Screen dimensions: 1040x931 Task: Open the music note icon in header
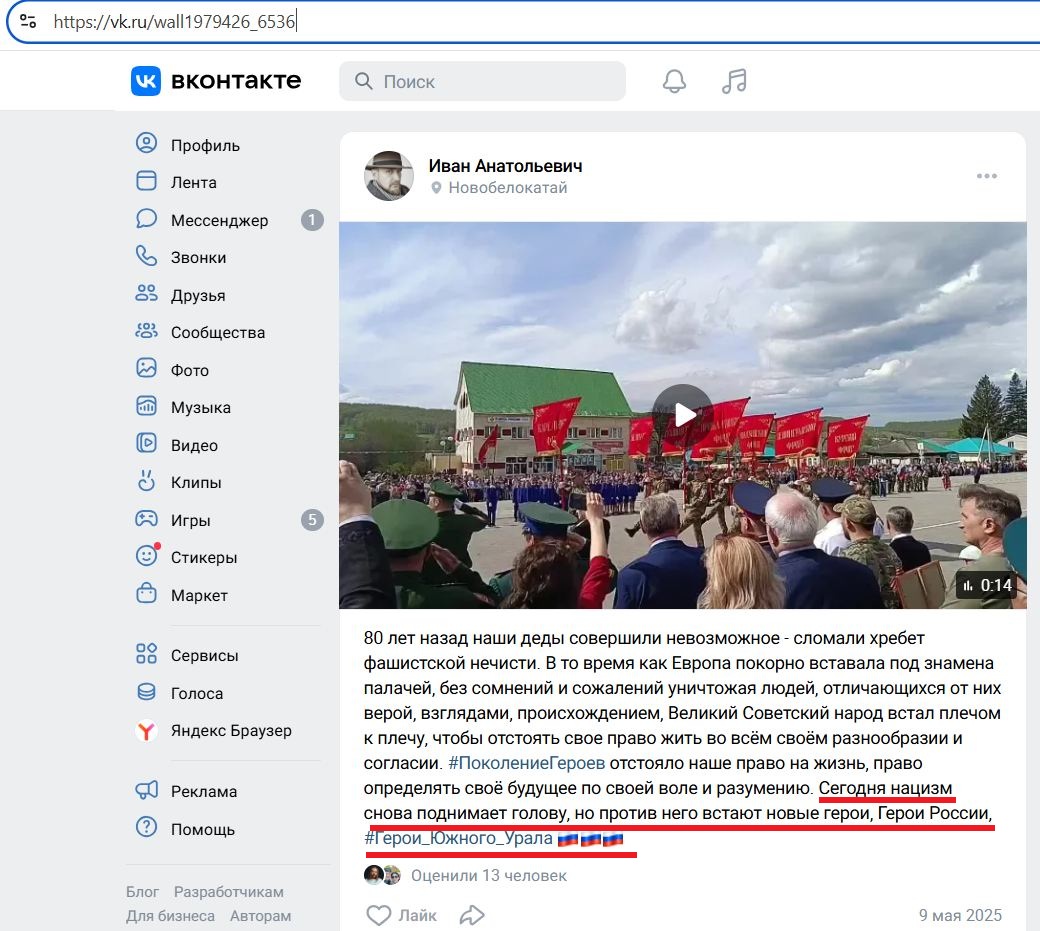click(734, 81)
